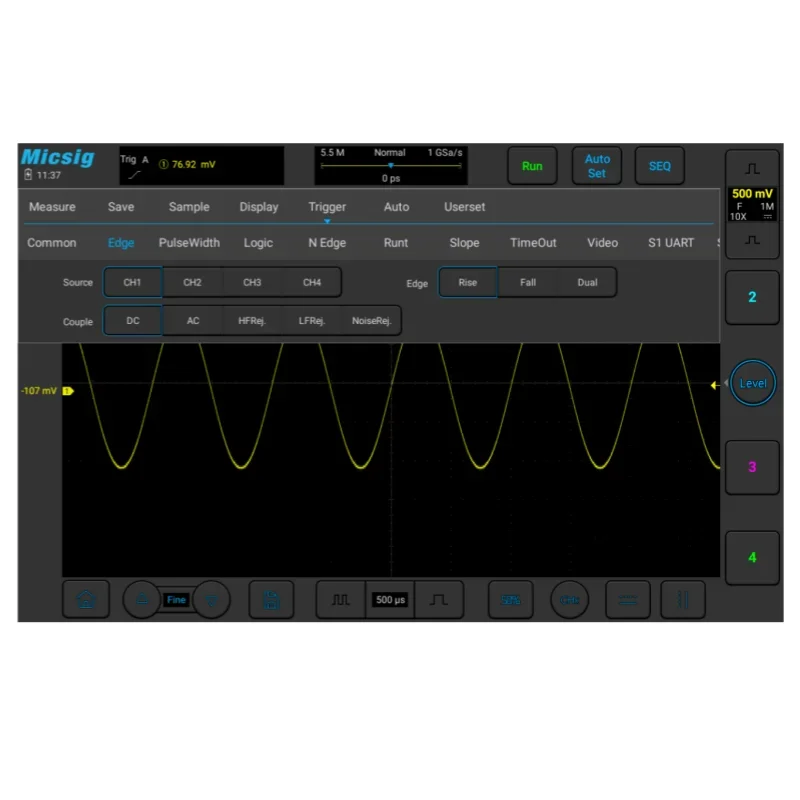Tap the horizontal cursor lines icon
The width and height of the screenshot is (800, 800).
point(628,599)
